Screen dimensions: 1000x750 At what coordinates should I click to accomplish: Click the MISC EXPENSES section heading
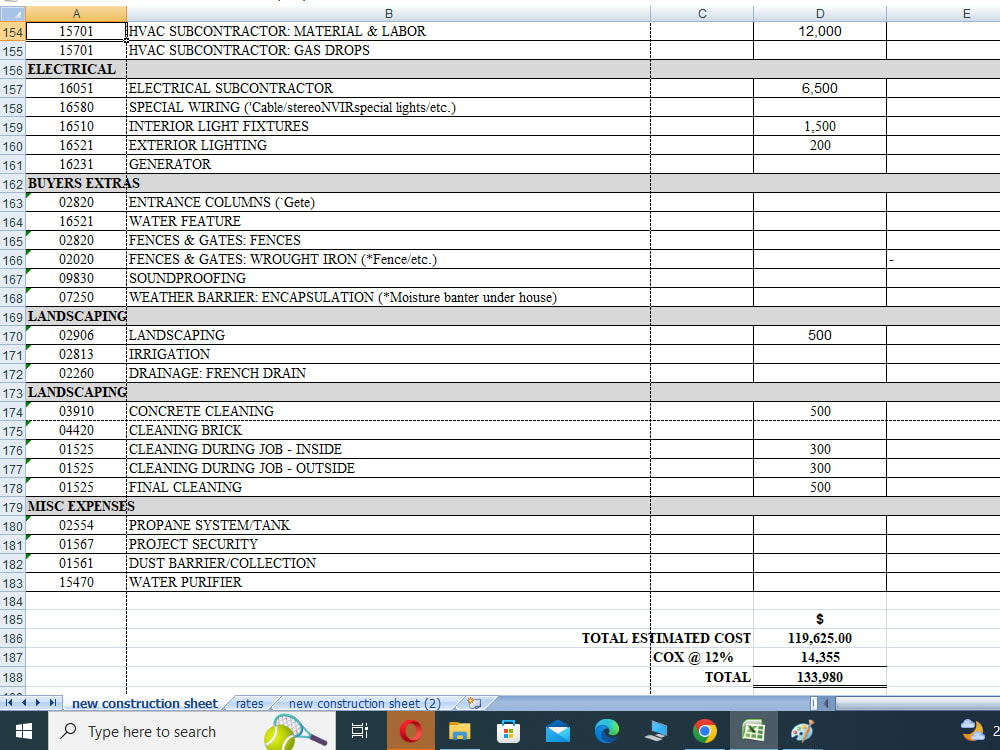pos(76,506)
